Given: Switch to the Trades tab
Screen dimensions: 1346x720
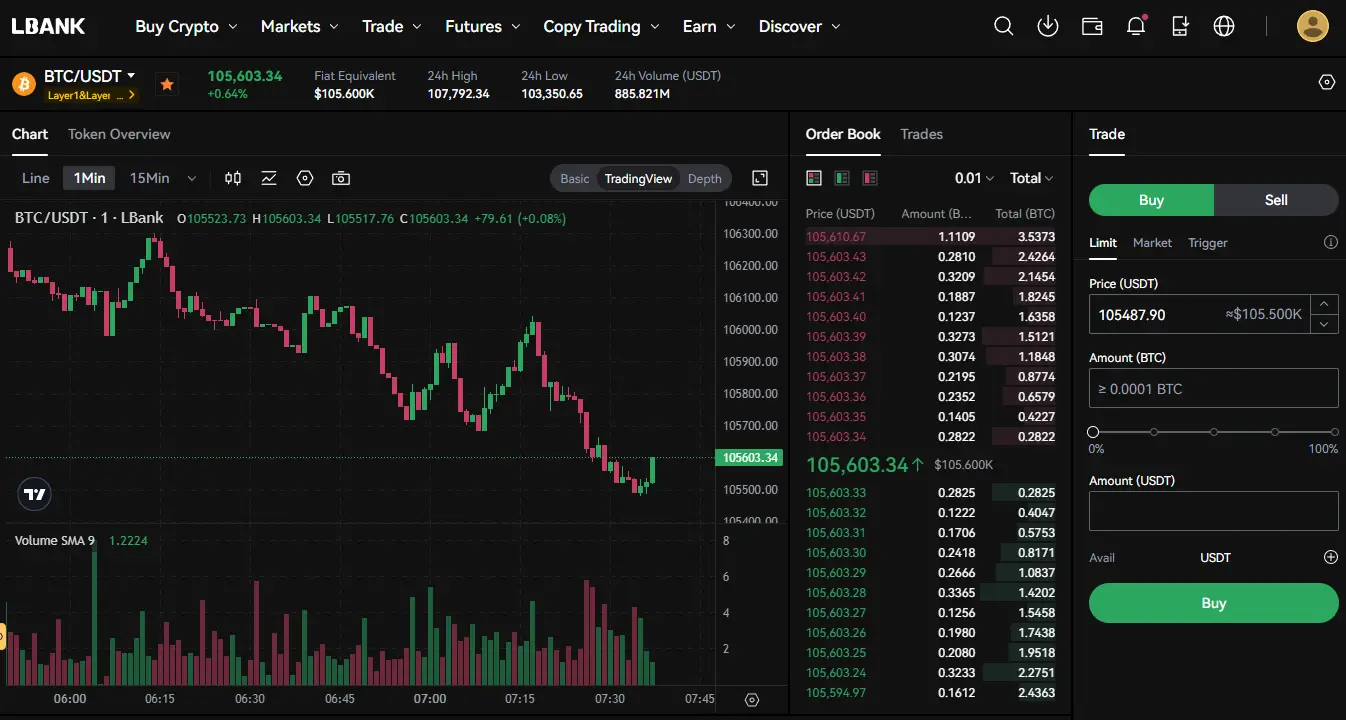Looking at the screenshot, I should pyautogui.click(x=921, y=134).
